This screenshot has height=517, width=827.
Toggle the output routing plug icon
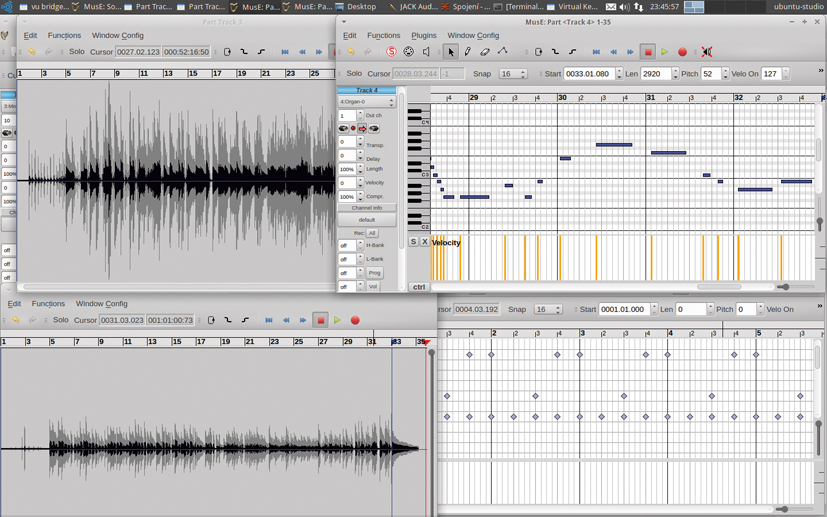[374, 128]
